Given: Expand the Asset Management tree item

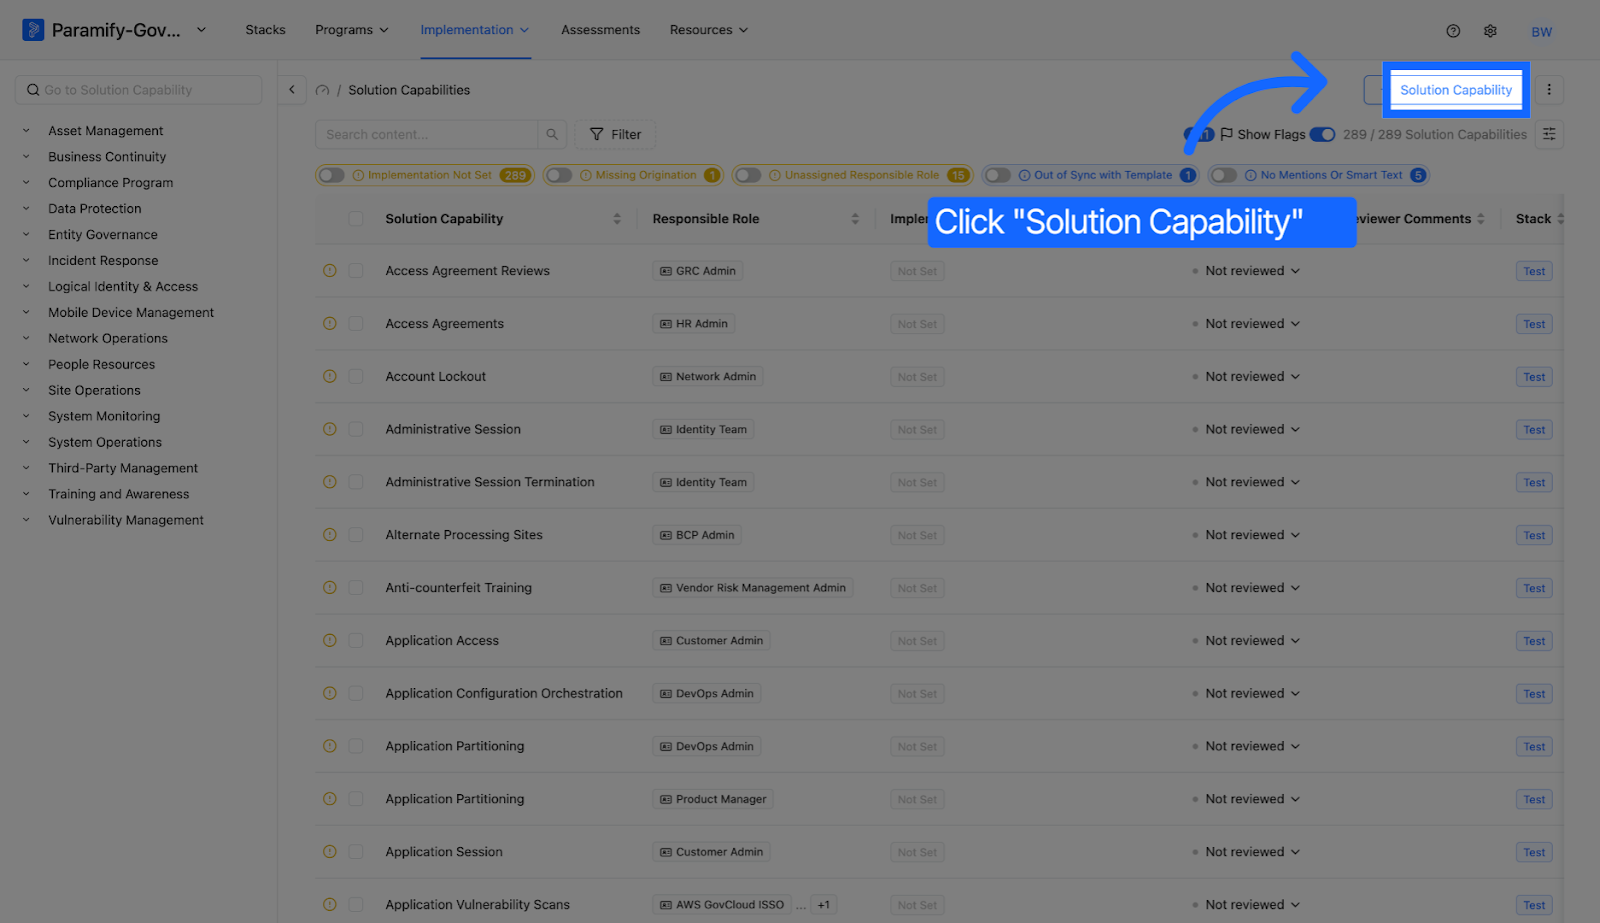Looking at the screenshot, I should click(26, 131).
